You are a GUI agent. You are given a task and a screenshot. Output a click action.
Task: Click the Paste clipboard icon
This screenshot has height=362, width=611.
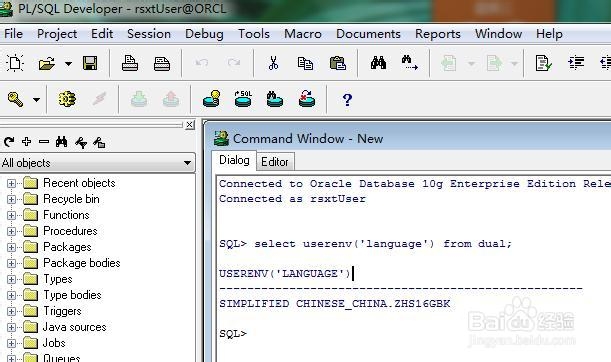(337, 63)
